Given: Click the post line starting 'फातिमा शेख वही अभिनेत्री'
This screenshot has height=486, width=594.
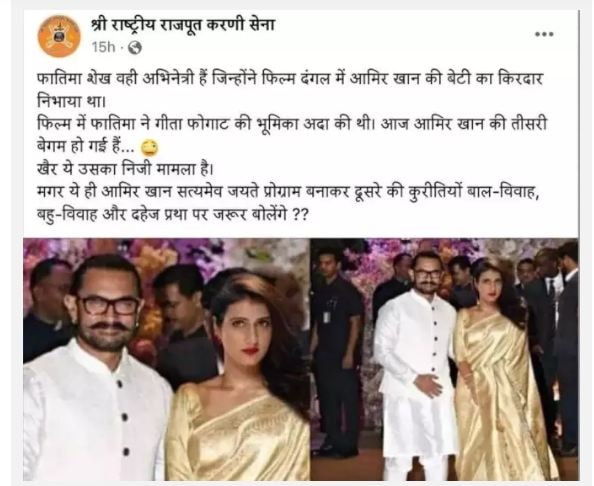Looking at the screenshot, I should (x=290, y=80).
